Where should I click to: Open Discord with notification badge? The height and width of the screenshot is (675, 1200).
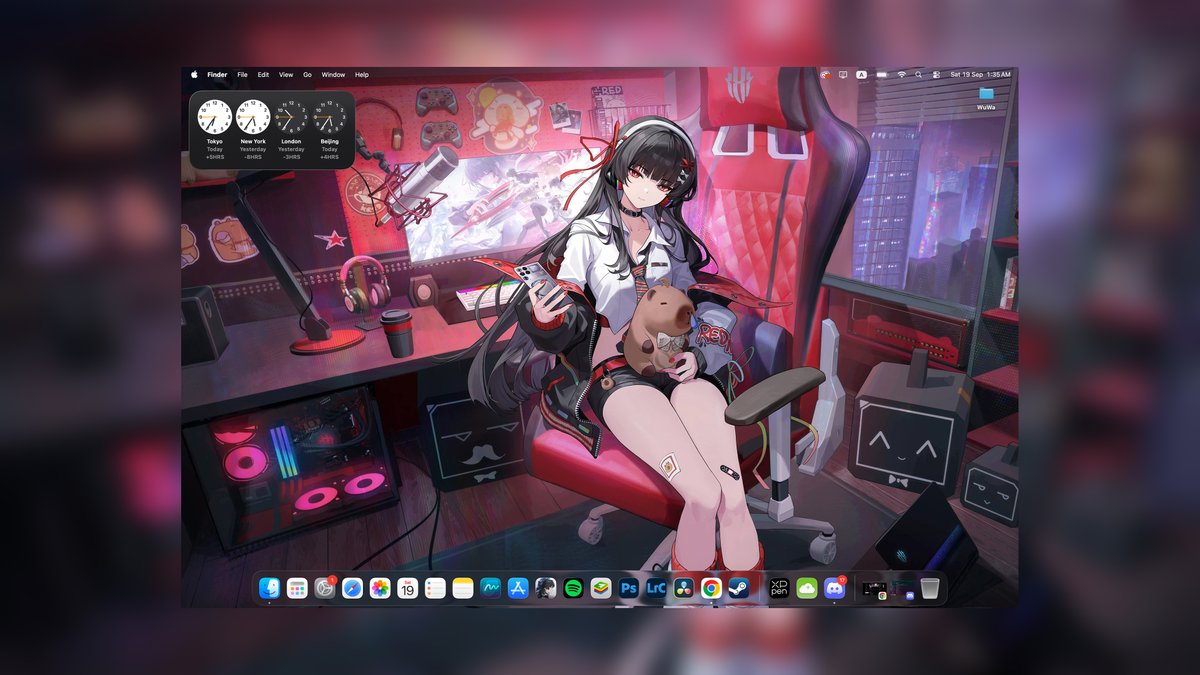click(834, 588)
